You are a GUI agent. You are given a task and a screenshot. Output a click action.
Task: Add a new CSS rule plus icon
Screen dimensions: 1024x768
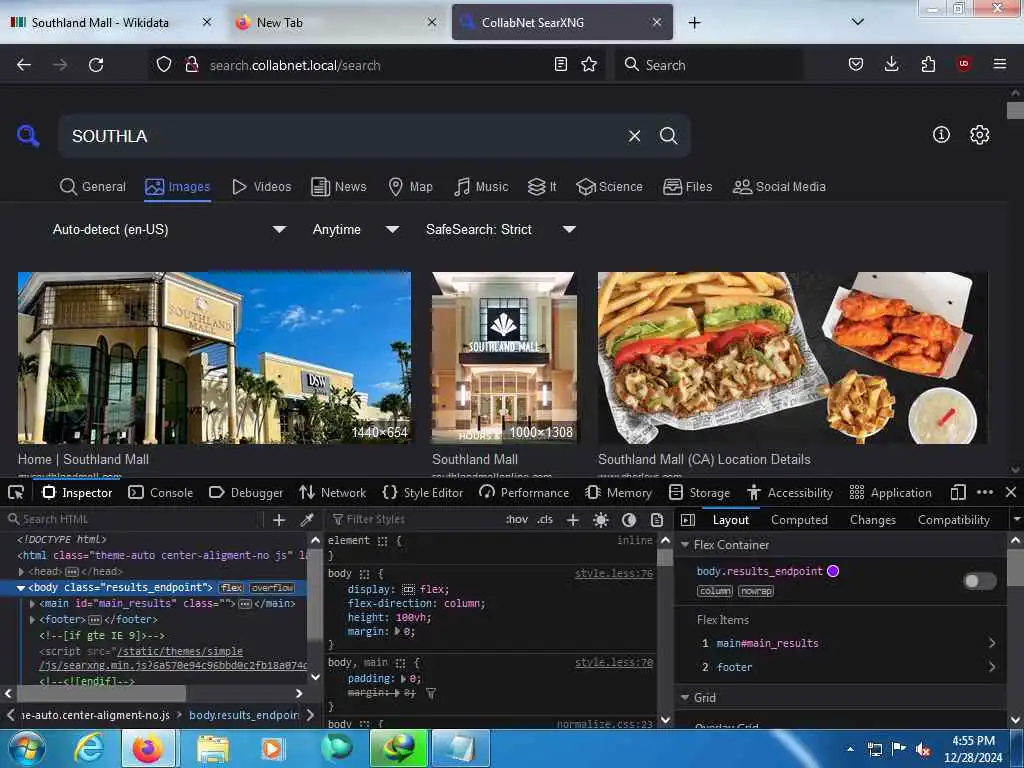click(x=573, y=520)
